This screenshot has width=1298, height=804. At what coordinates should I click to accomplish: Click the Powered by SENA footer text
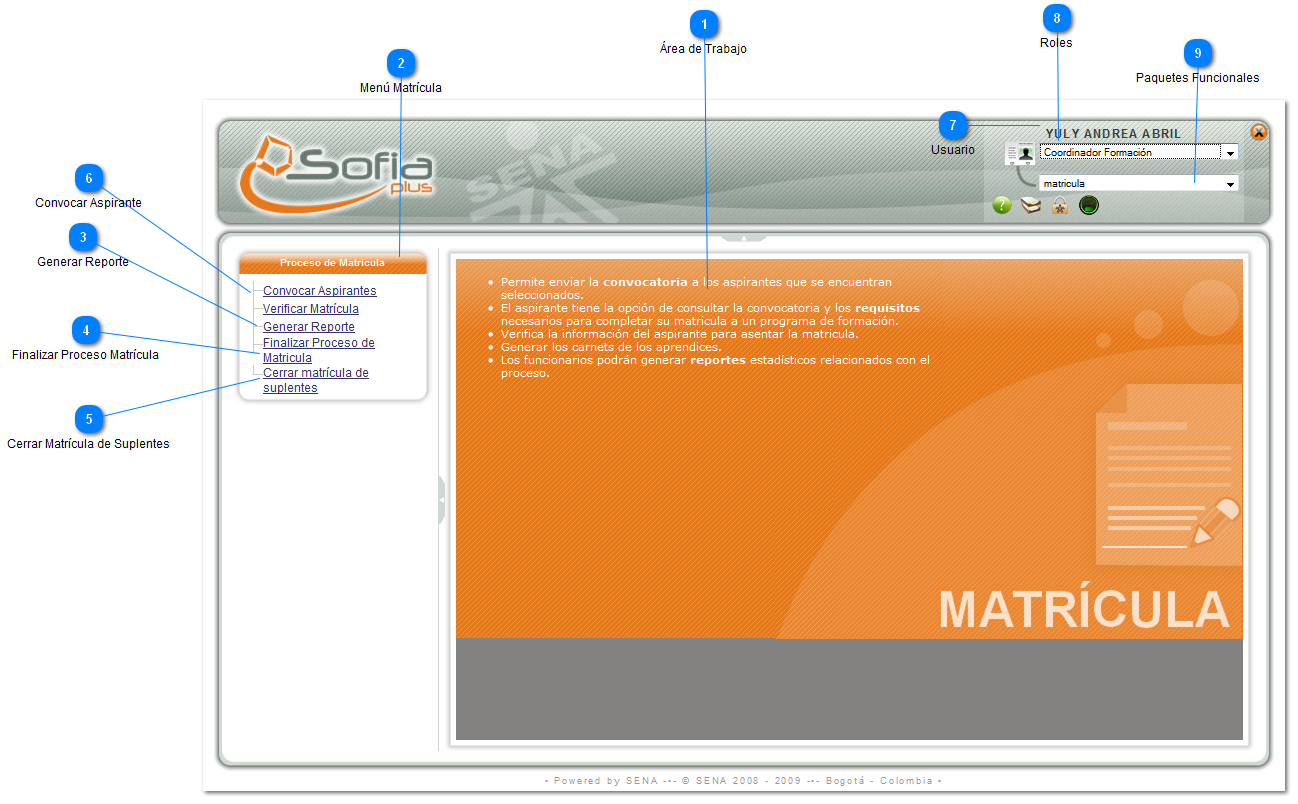[x=743, y=781]
